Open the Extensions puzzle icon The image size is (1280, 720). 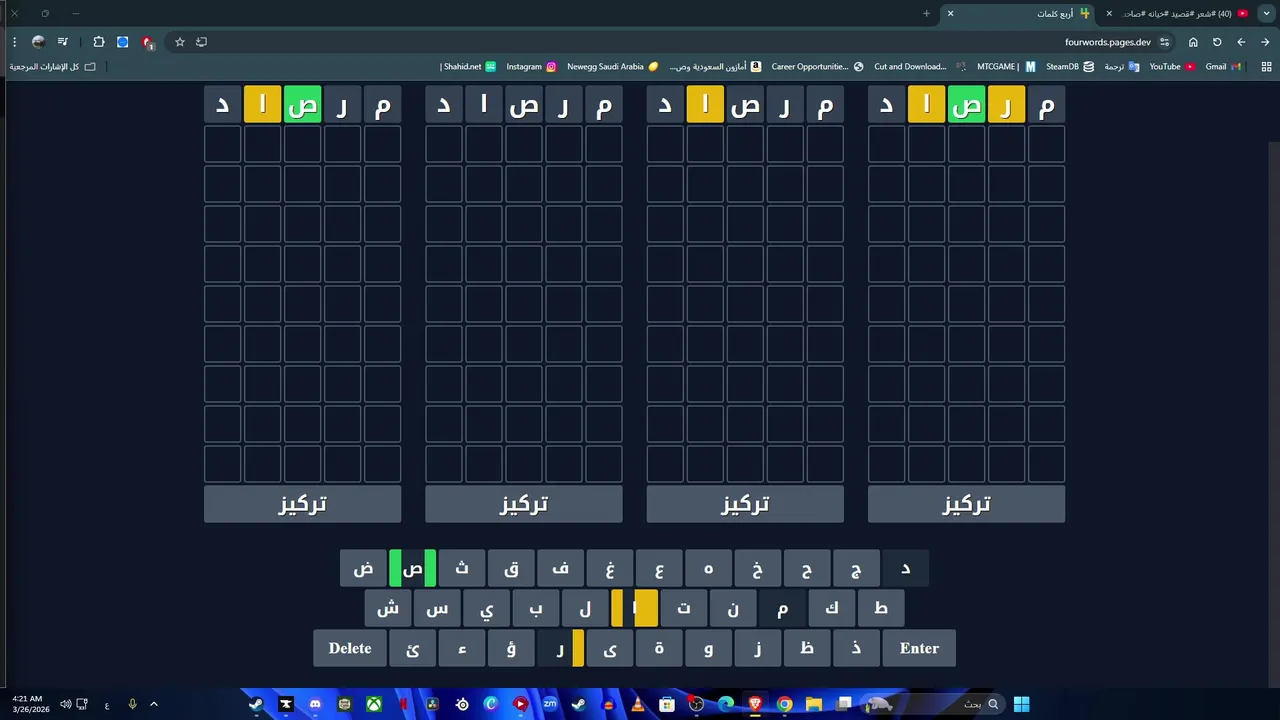tap(98, 42)
